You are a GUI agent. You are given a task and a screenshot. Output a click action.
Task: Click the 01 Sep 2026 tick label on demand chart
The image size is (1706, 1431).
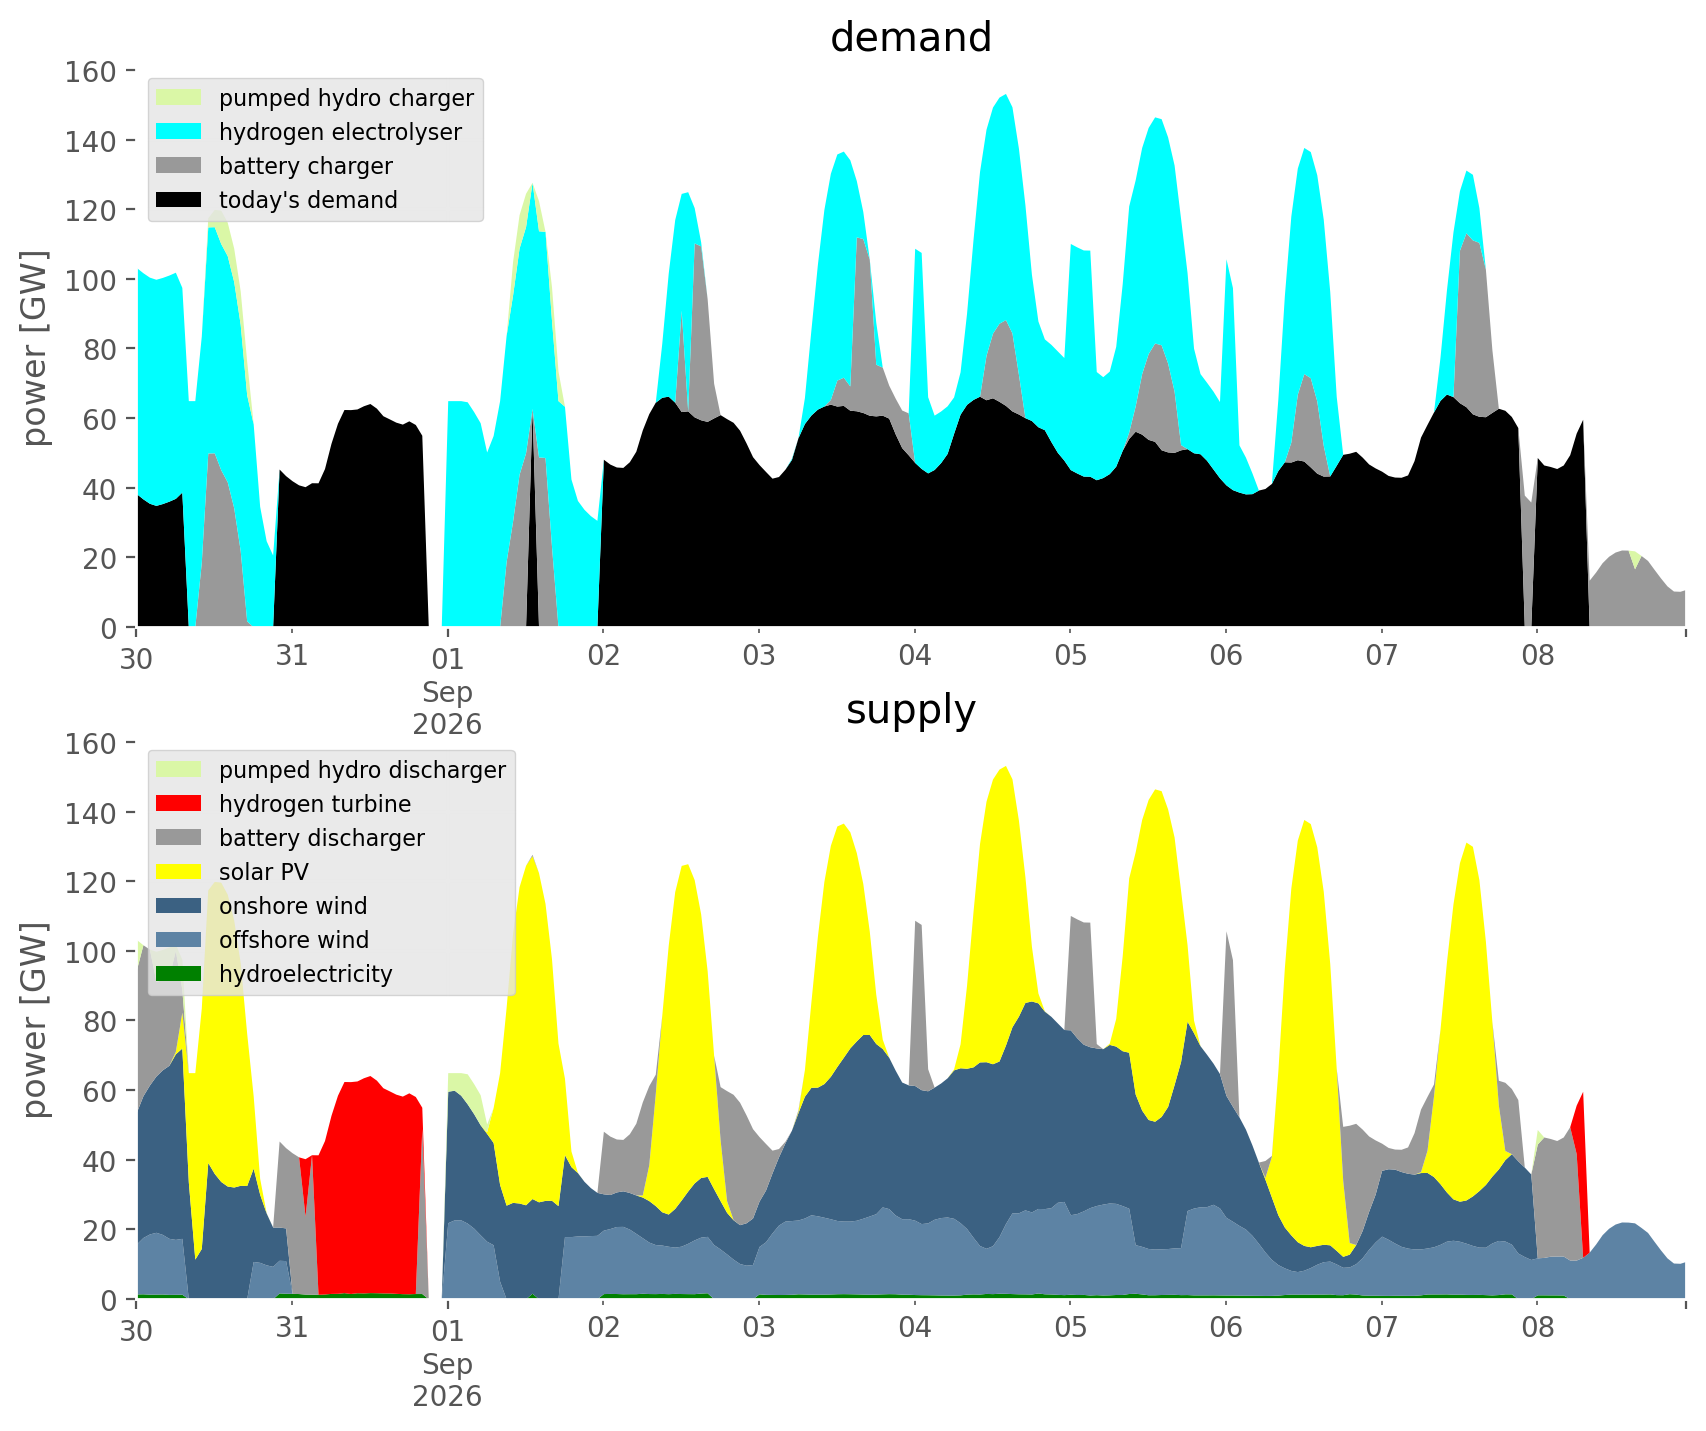pyautogui.click(x=447, y=691)
